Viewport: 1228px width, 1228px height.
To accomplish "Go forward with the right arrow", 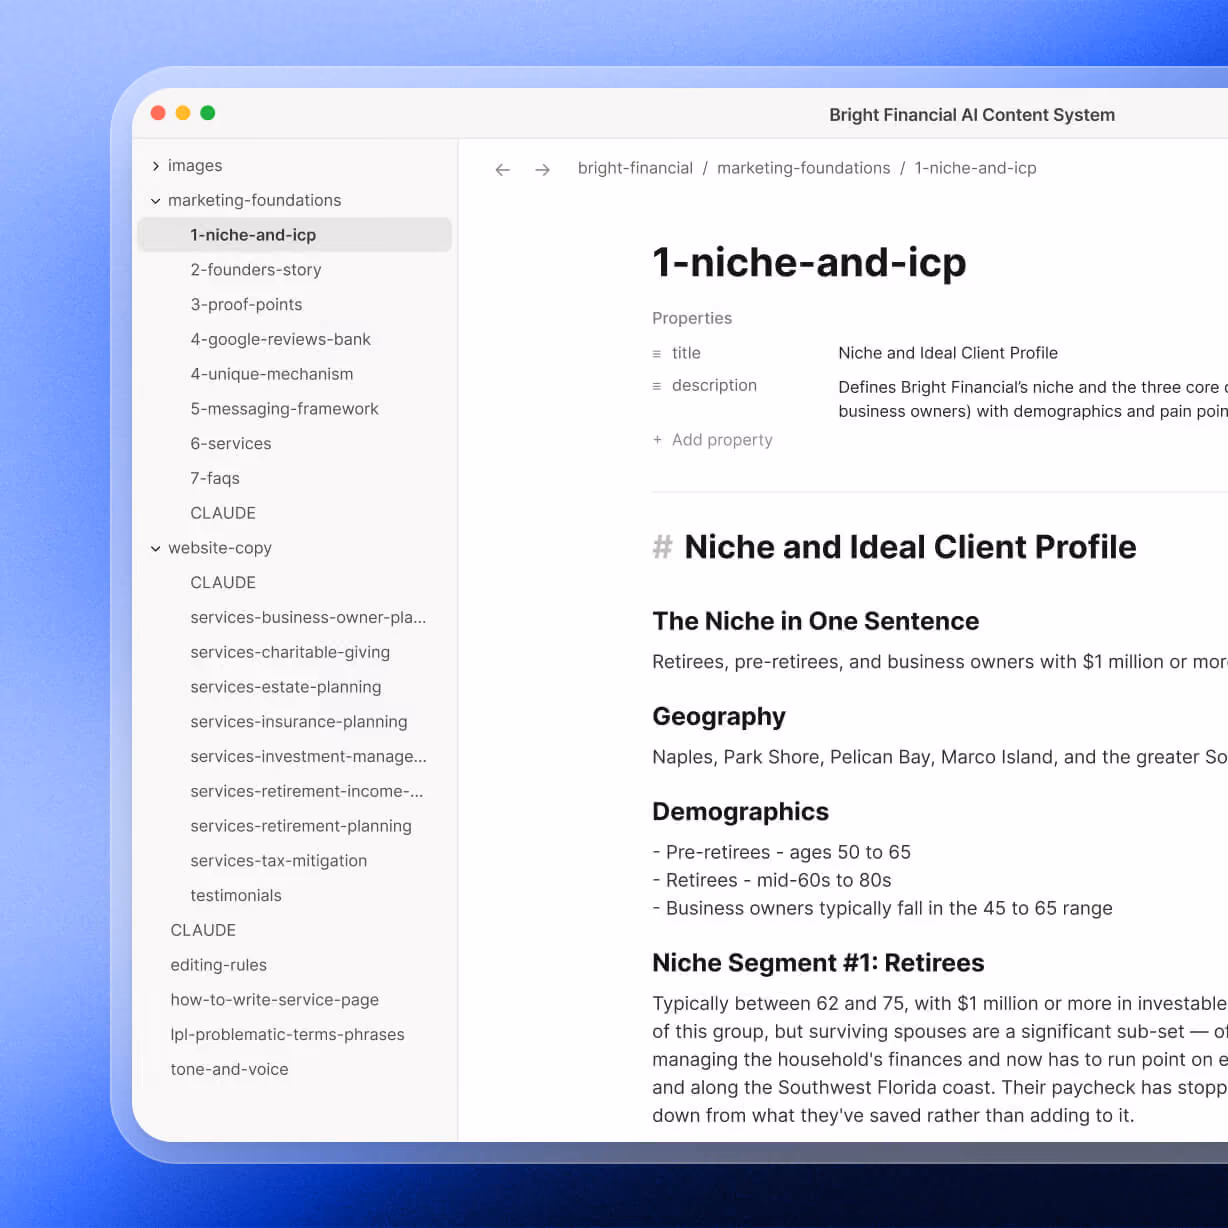I will (542, 170).
